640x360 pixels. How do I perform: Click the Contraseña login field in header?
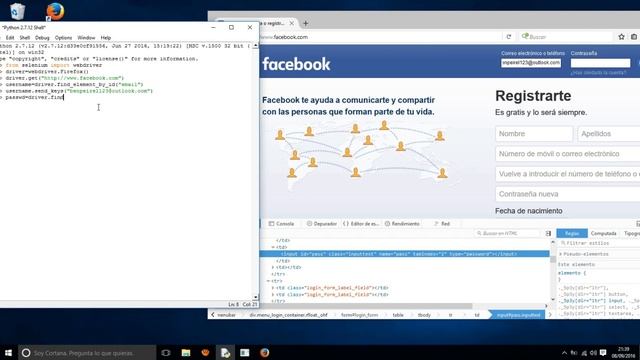pyautogui.click(x=600, y=63)
